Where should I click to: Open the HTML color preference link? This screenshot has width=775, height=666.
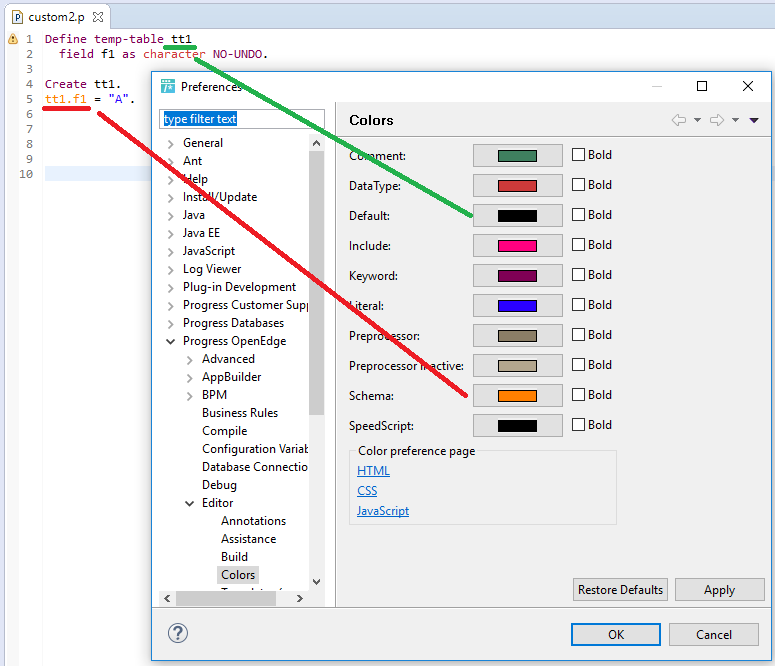373,471
